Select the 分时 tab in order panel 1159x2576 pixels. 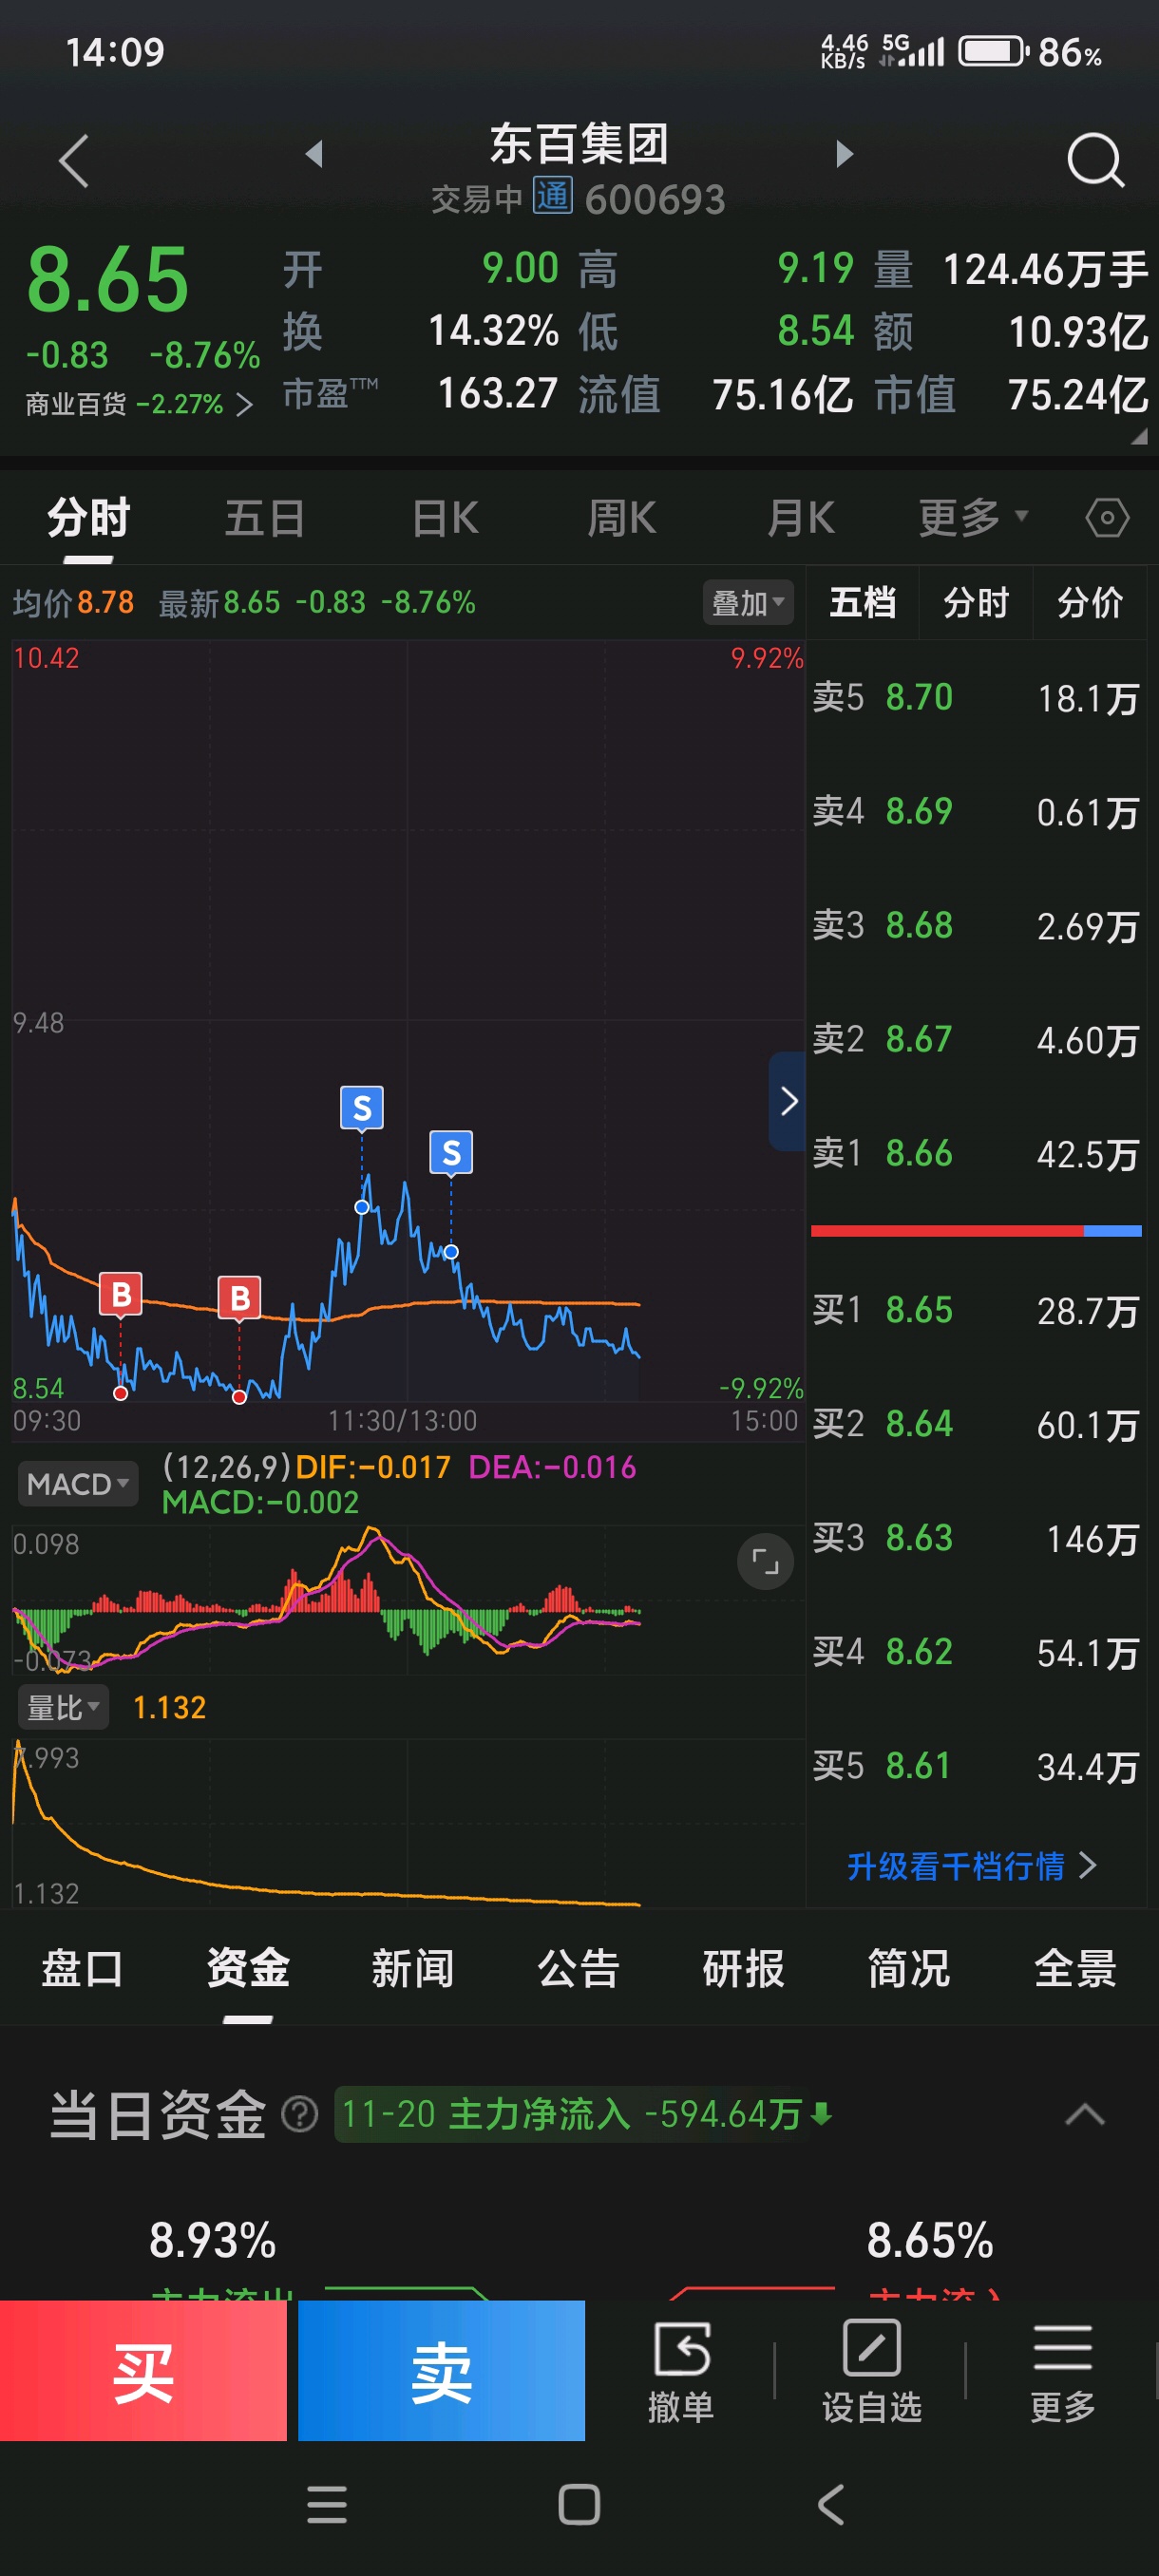pyautogui.click(x=976, y=602)
